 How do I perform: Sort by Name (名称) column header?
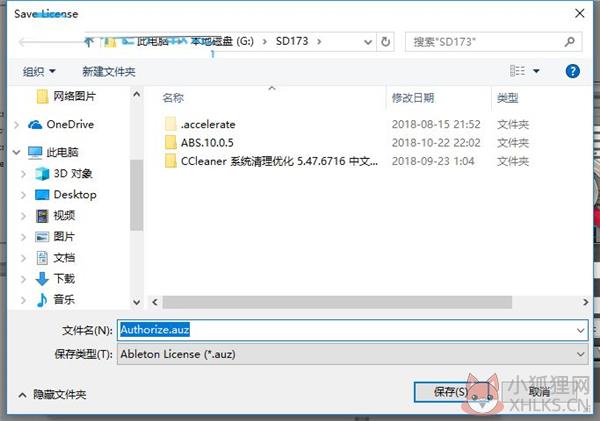click(173, 98)
